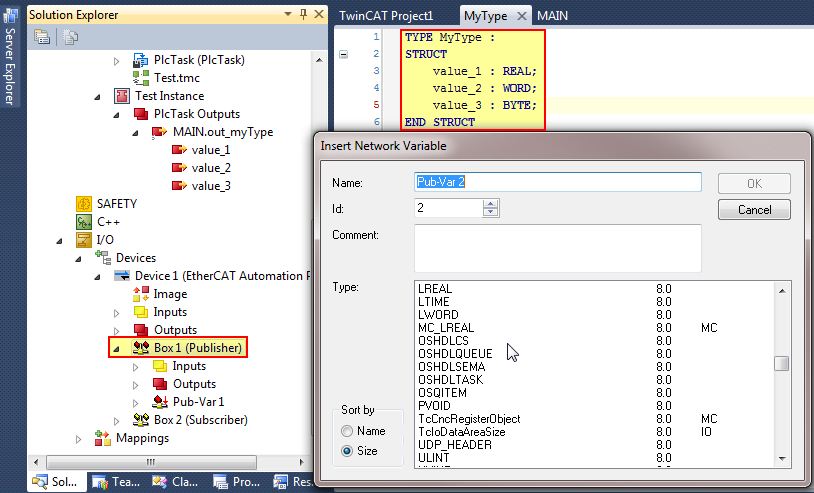Open the Solution Explorer window options dropdown

pyautogui.click(x=288, y=15)
